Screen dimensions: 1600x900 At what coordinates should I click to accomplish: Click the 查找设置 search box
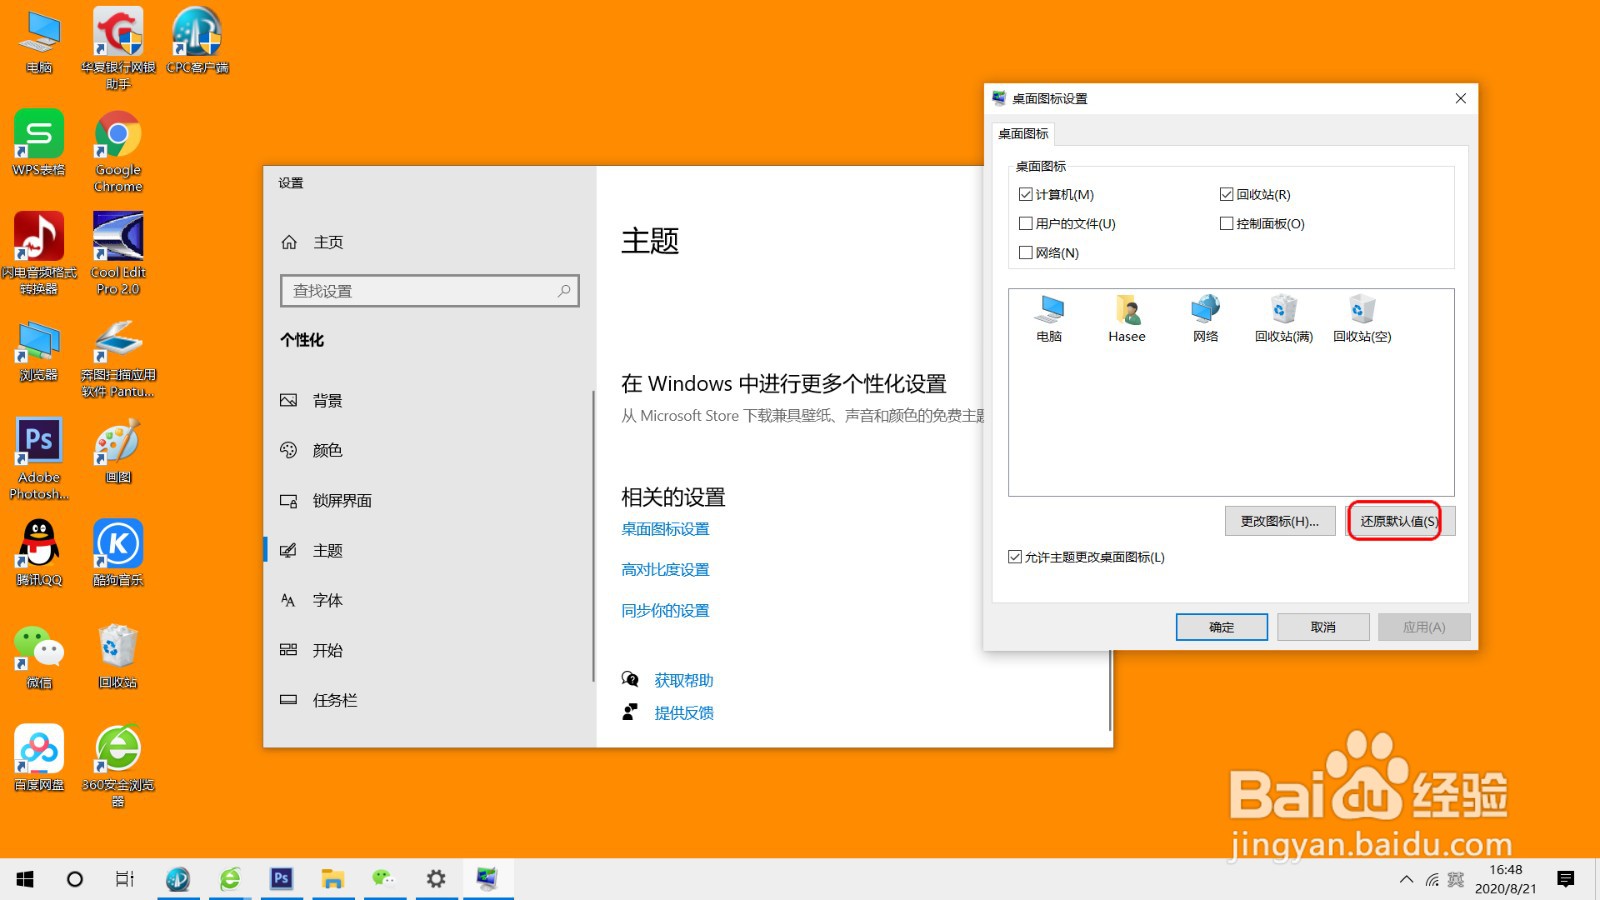tap(429, 290)
